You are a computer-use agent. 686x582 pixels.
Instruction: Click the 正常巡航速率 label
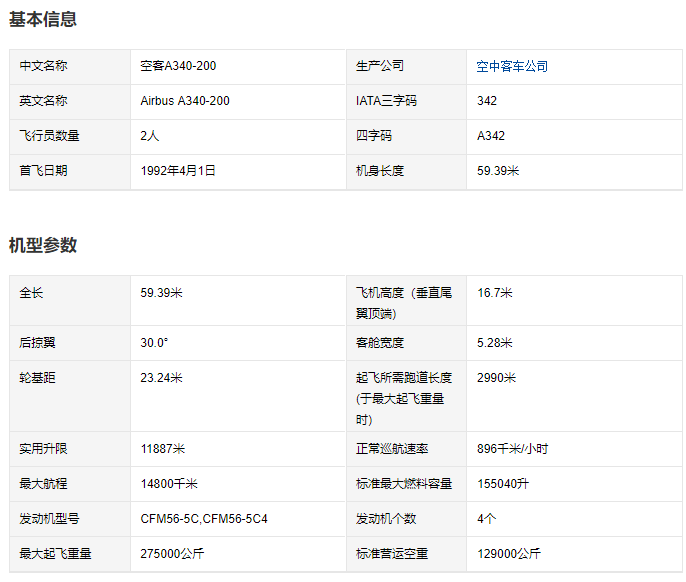(392, 449)
